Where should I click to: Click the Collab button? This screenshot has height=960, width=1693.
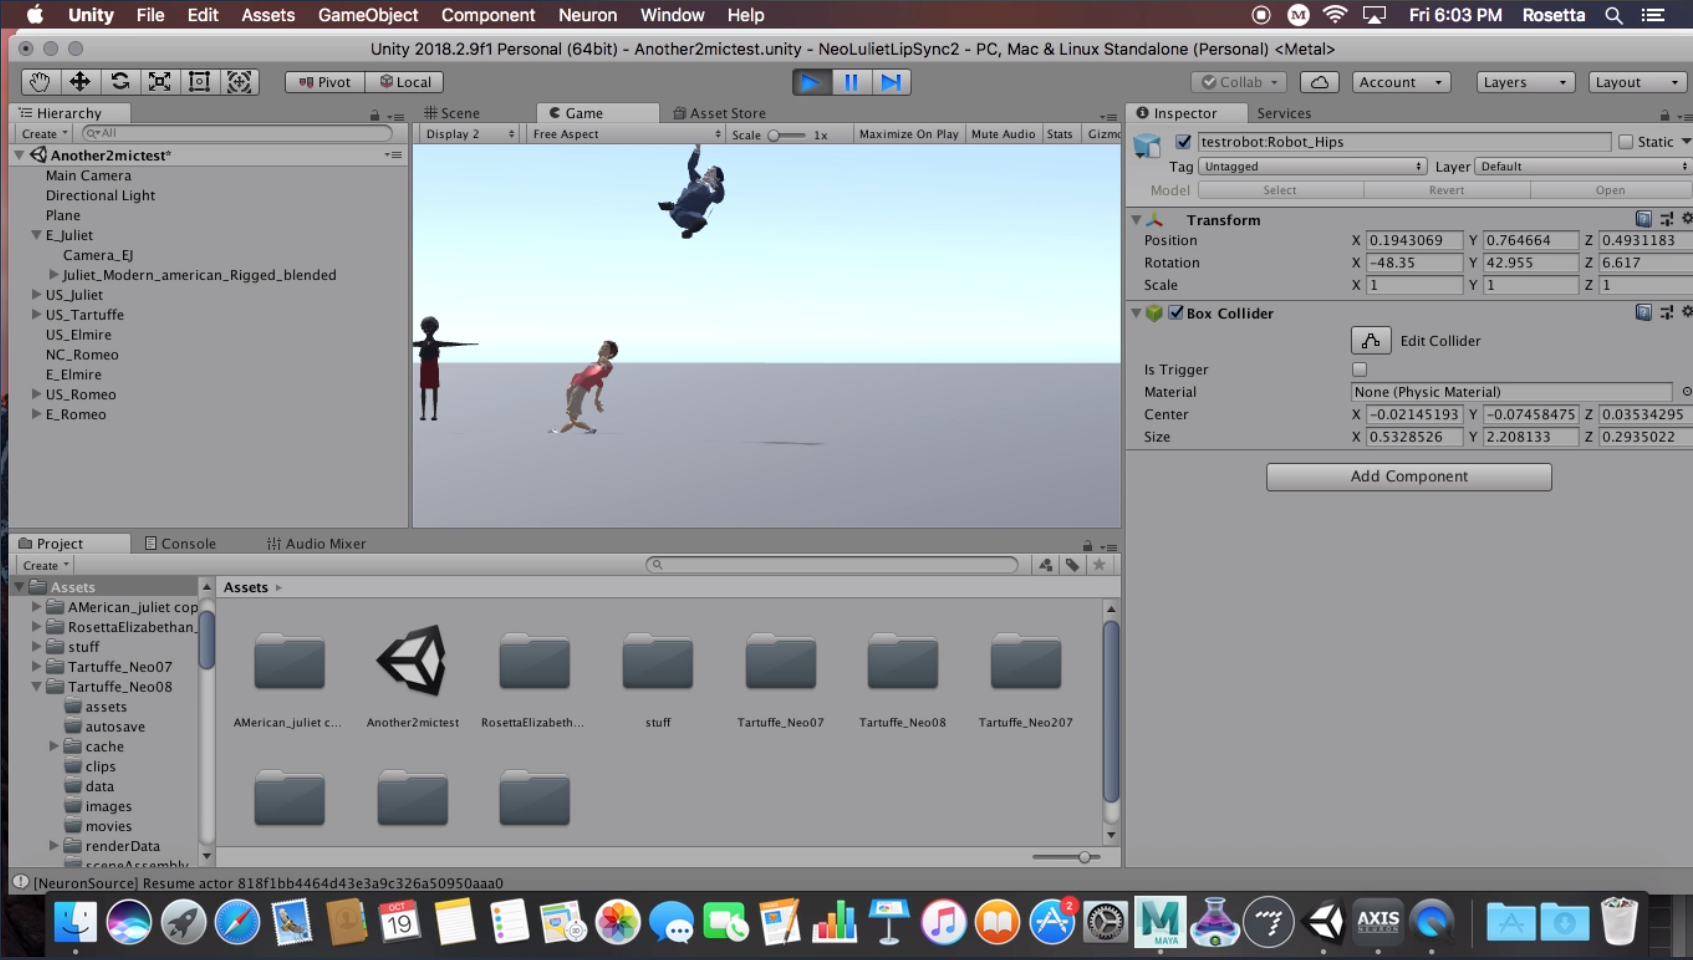coord(1240,82)
